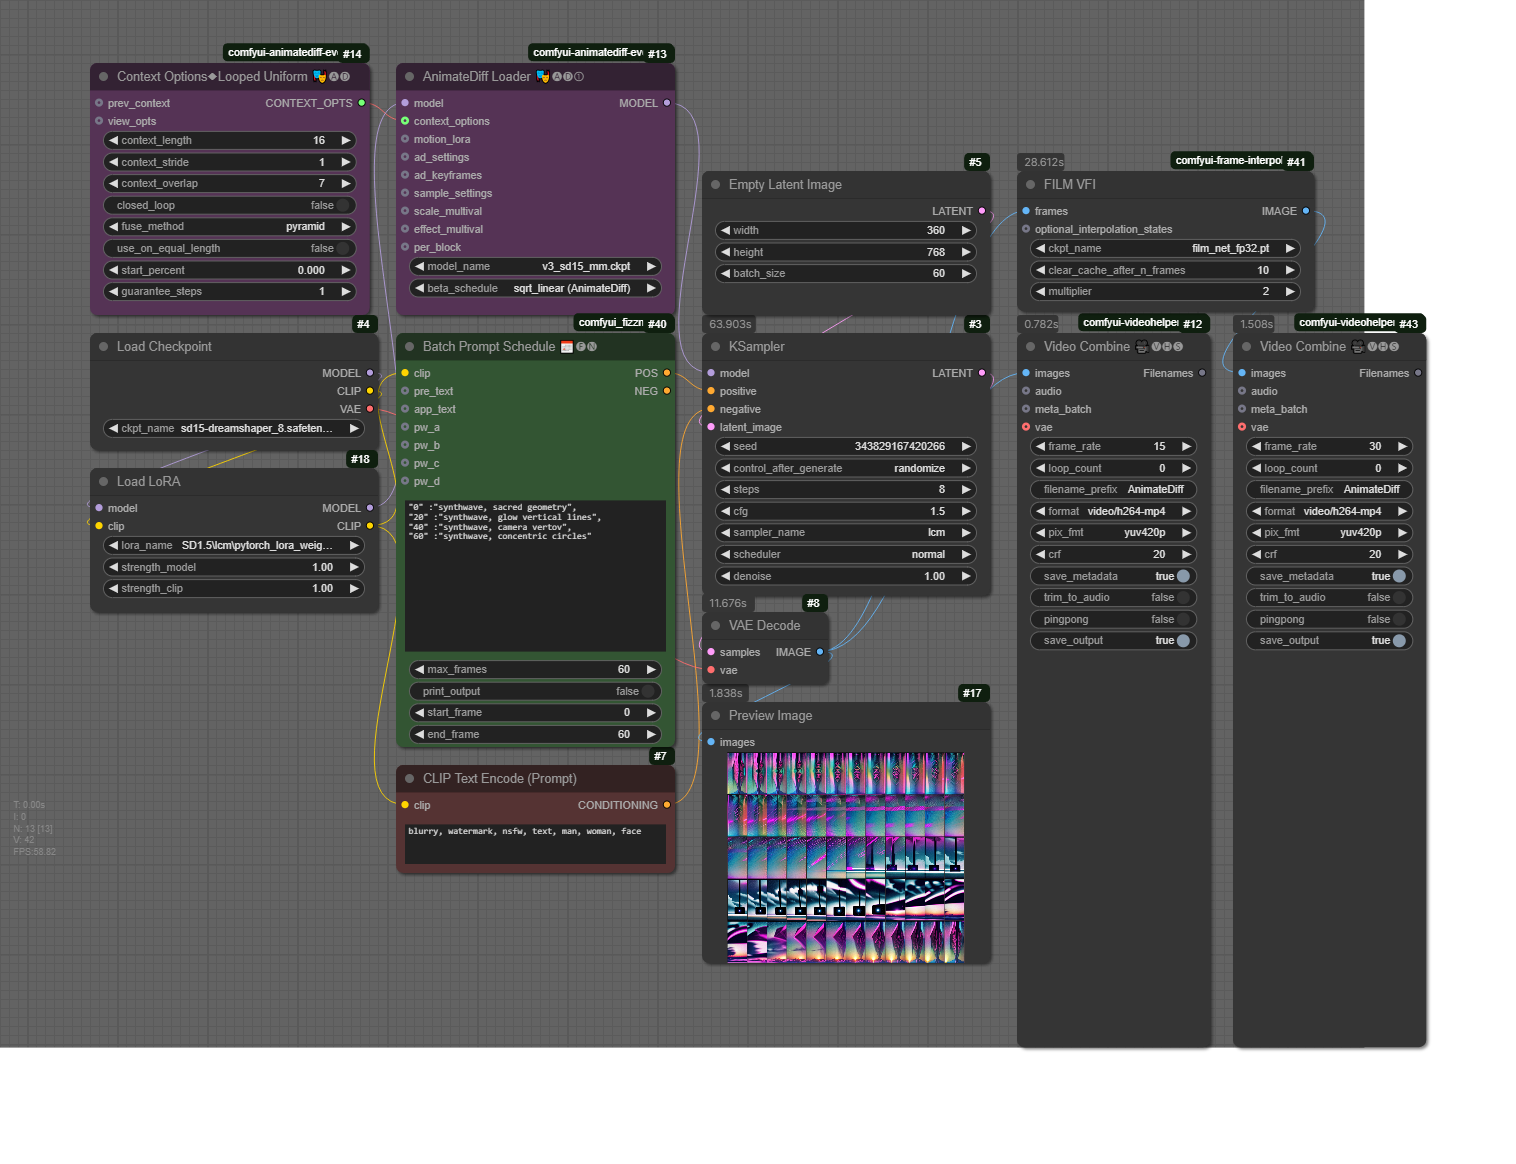
Task: Collapse the Preview Image node title dot
Action: 715,716
